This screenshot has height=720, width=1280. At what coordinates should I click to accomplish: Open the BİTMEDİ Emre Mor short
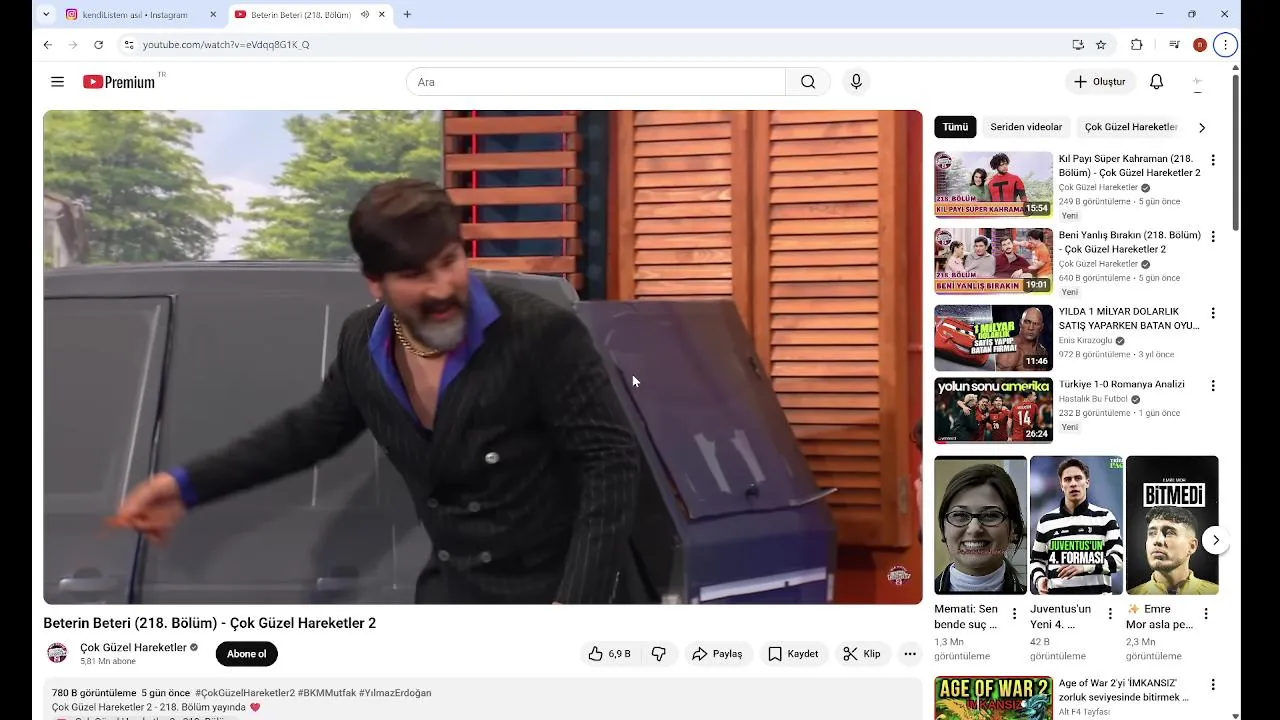pyautogui.click(x=1172, y=525)
